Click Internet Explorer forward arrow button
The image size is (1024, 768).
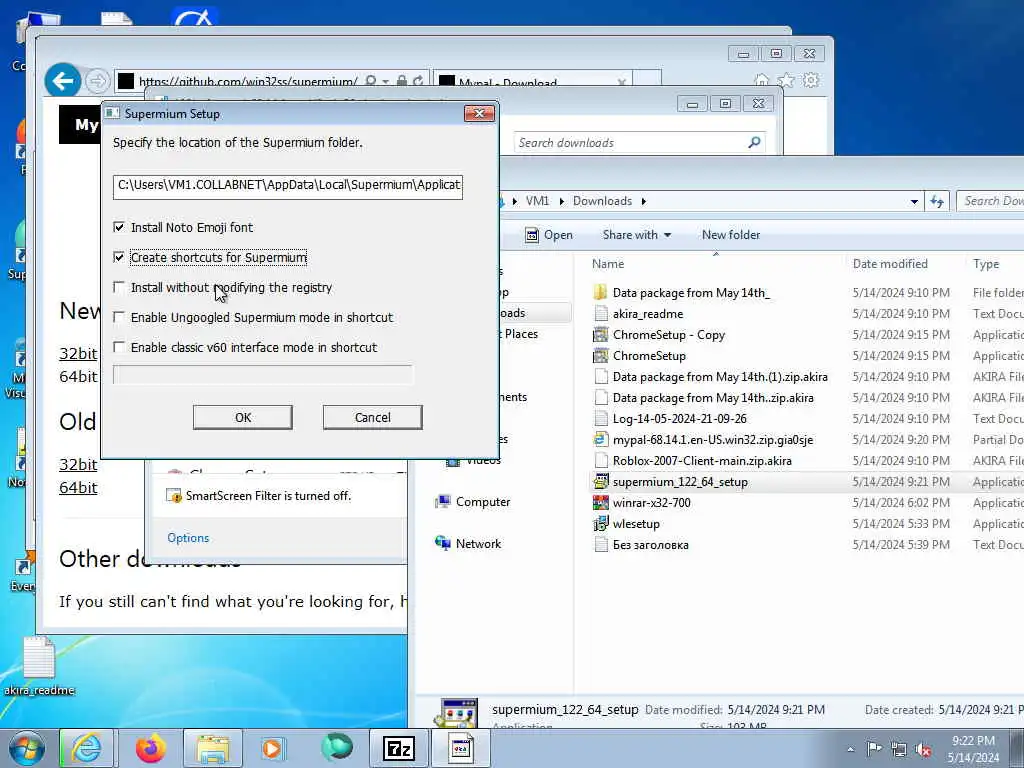click(x=97, y=81)
